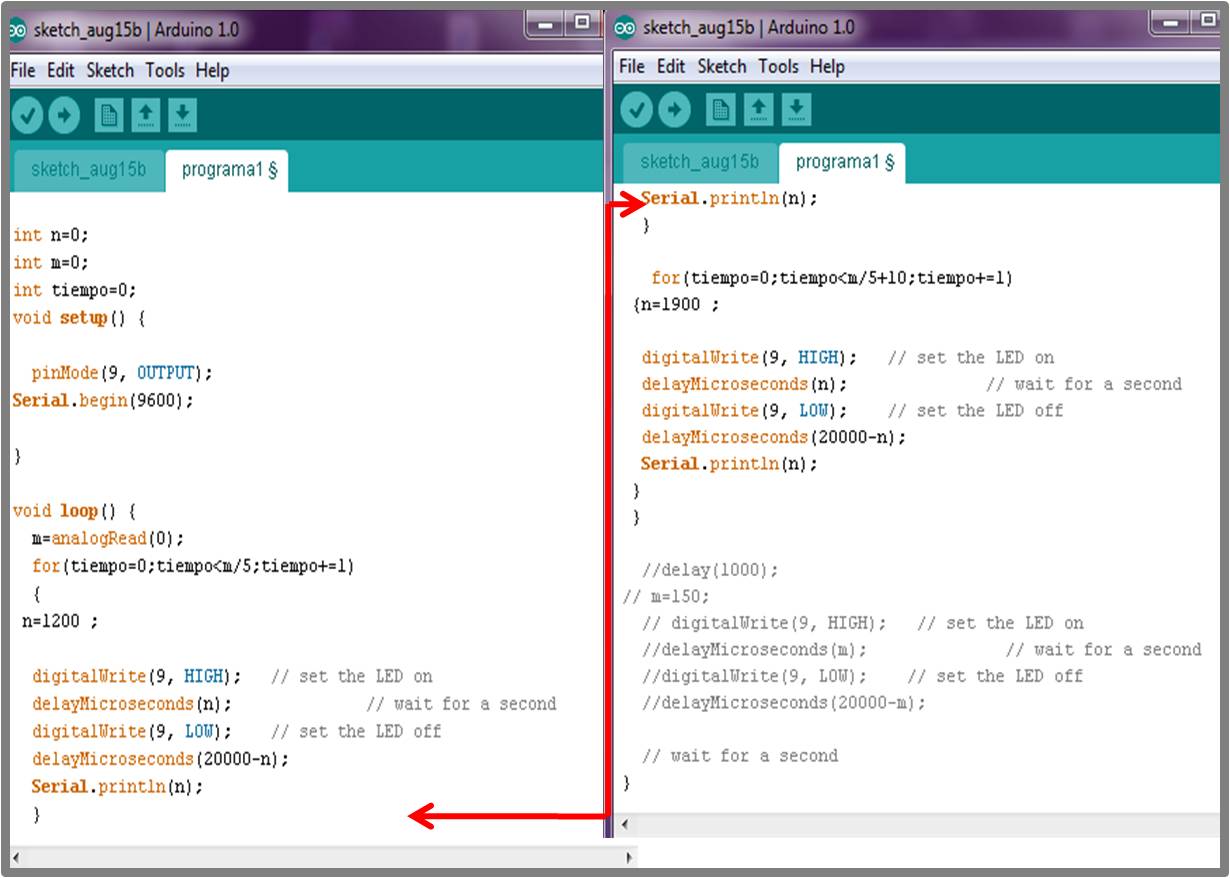
Task: Click Open sketch up-arrow icon in left window
Action: (x=146, y=117)
